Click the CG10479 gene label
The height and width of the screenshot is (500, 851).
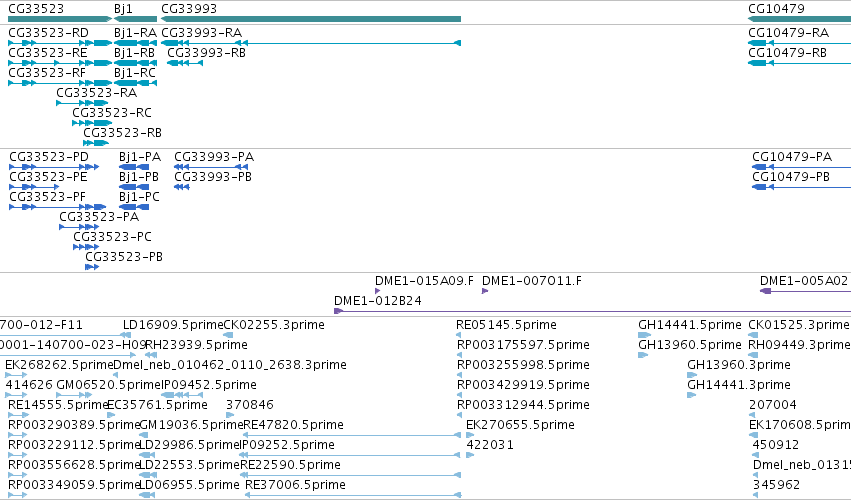click(776, 9)
